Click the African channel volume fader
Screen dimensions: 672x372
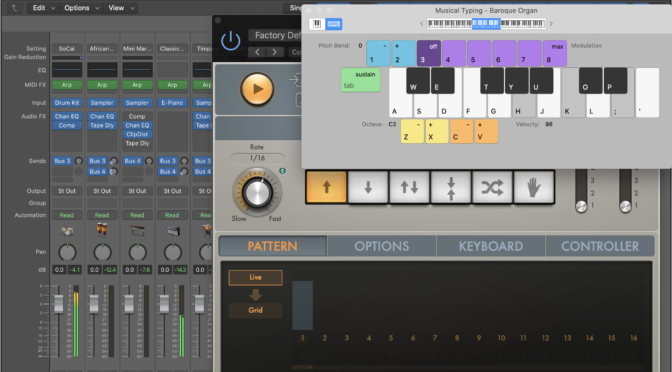click(94, 303)
